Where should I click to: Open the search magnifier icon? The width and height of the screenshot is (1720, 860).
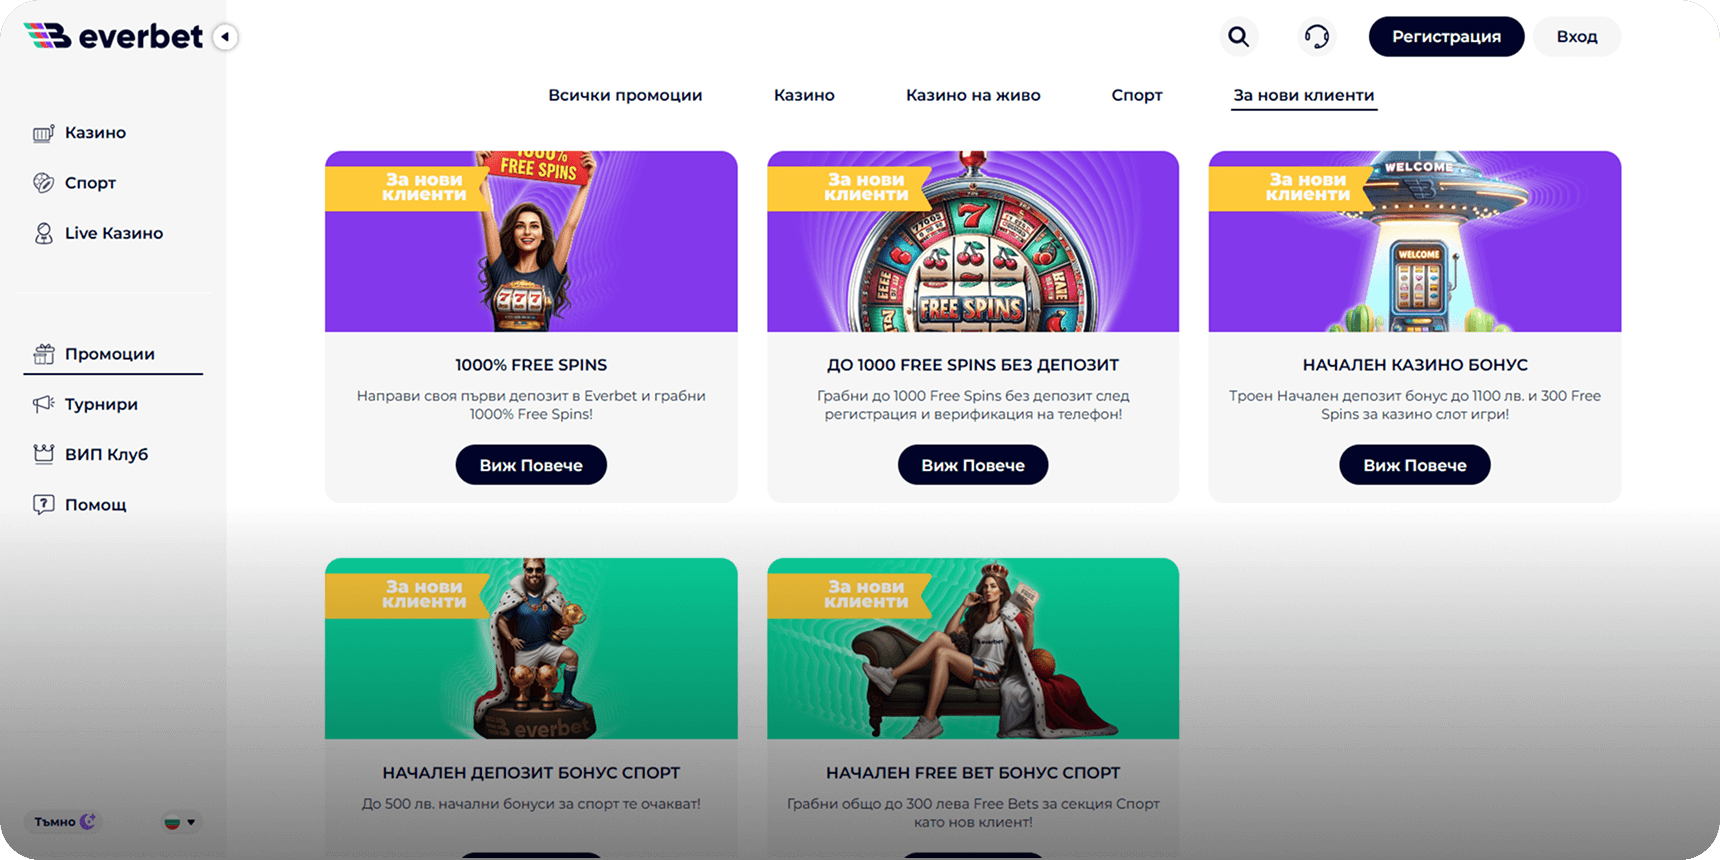point(1238,37)
